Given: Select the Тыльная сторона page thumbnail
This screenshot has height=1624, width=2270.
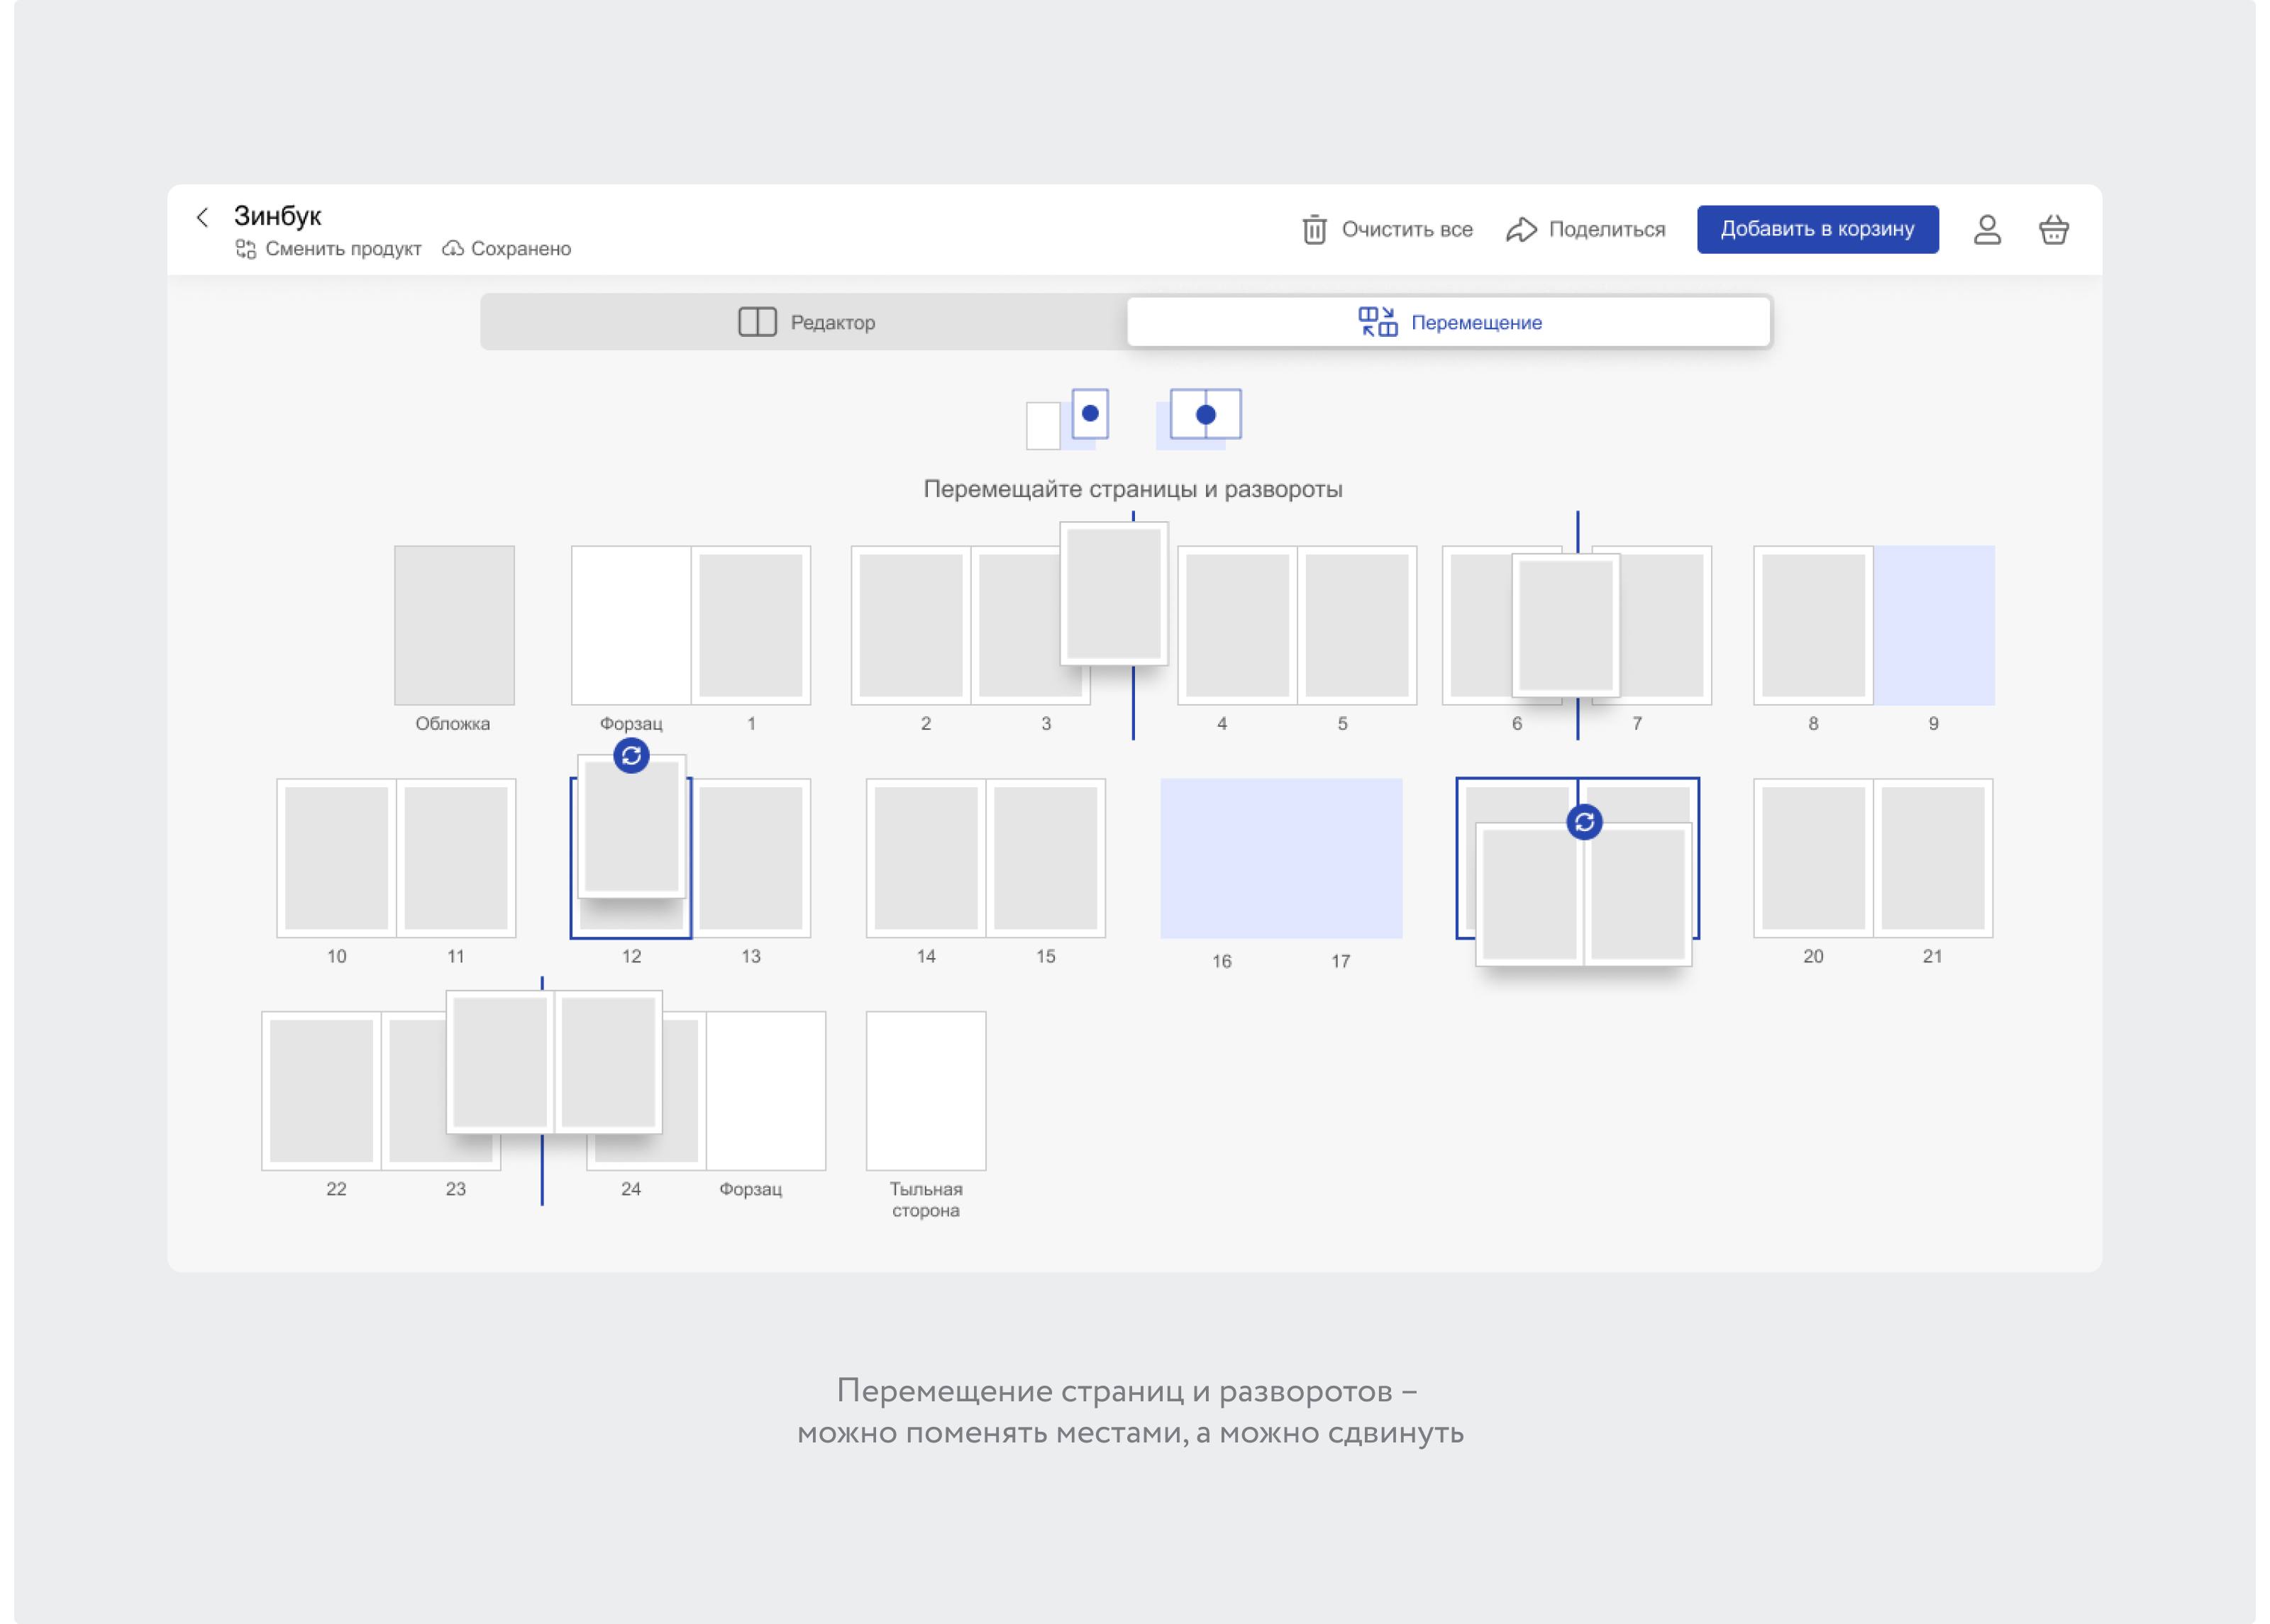Looking at the screenshot, I should [x=926, y=1090].
